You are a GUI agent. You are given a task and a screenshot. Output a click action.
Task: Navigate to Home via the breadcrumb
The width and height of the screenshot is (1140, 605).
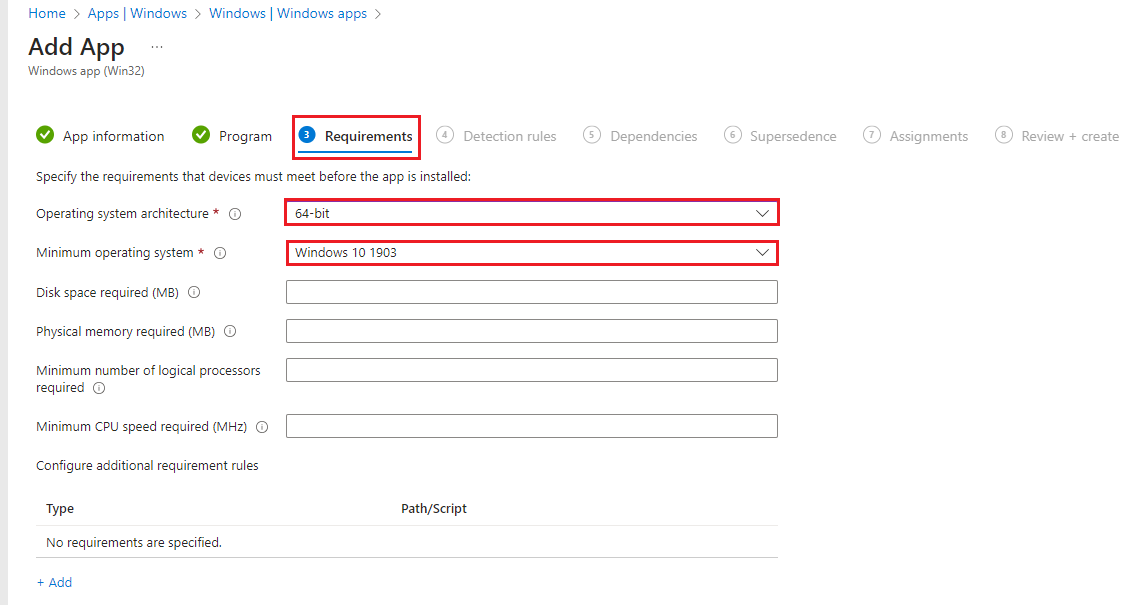[x=47, y=13]
